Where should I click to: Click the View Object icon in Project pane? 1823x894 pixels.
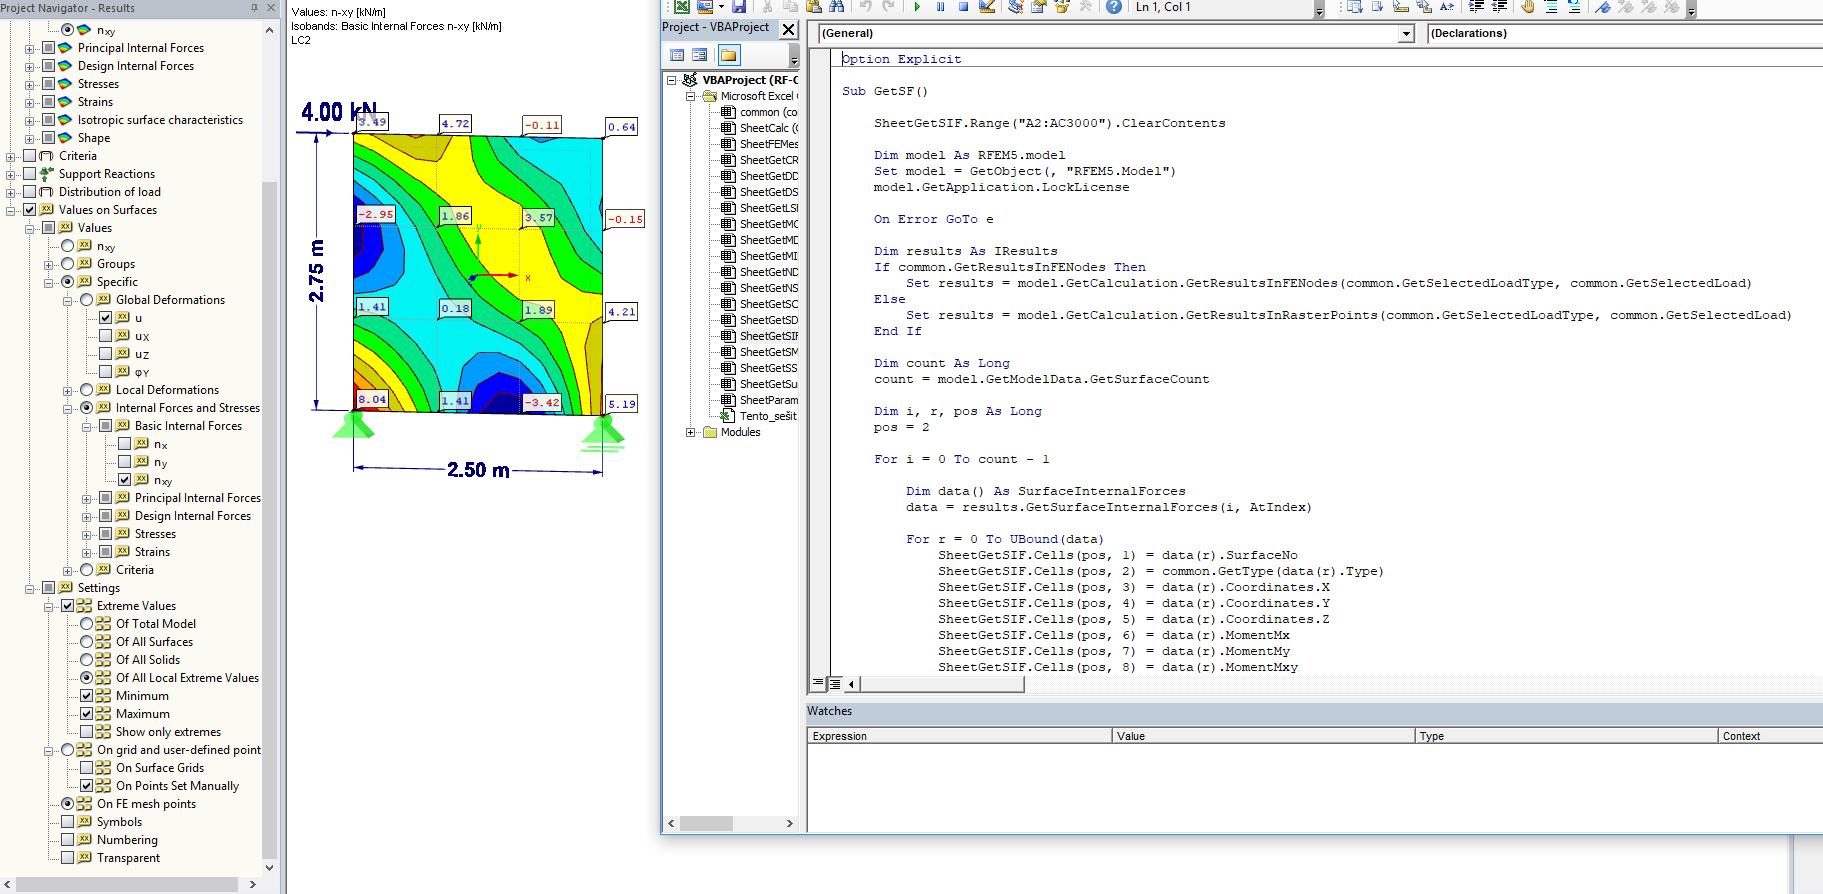click(700, 55)
